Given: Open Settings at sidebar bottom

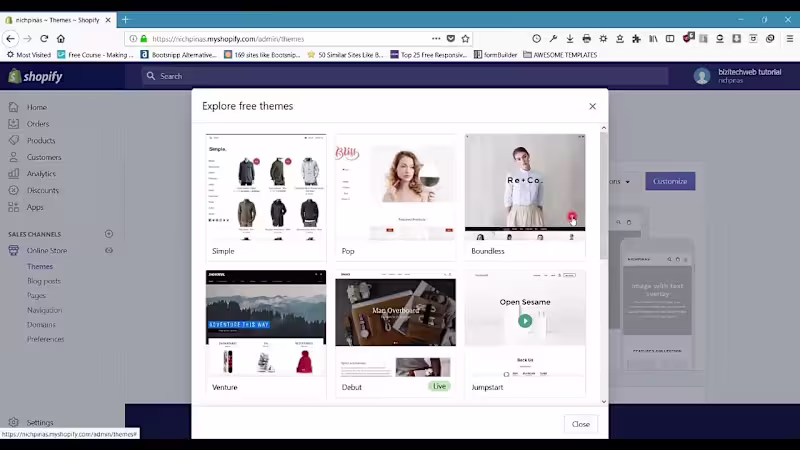Looking at the screenshot, I should coord(40,422).
